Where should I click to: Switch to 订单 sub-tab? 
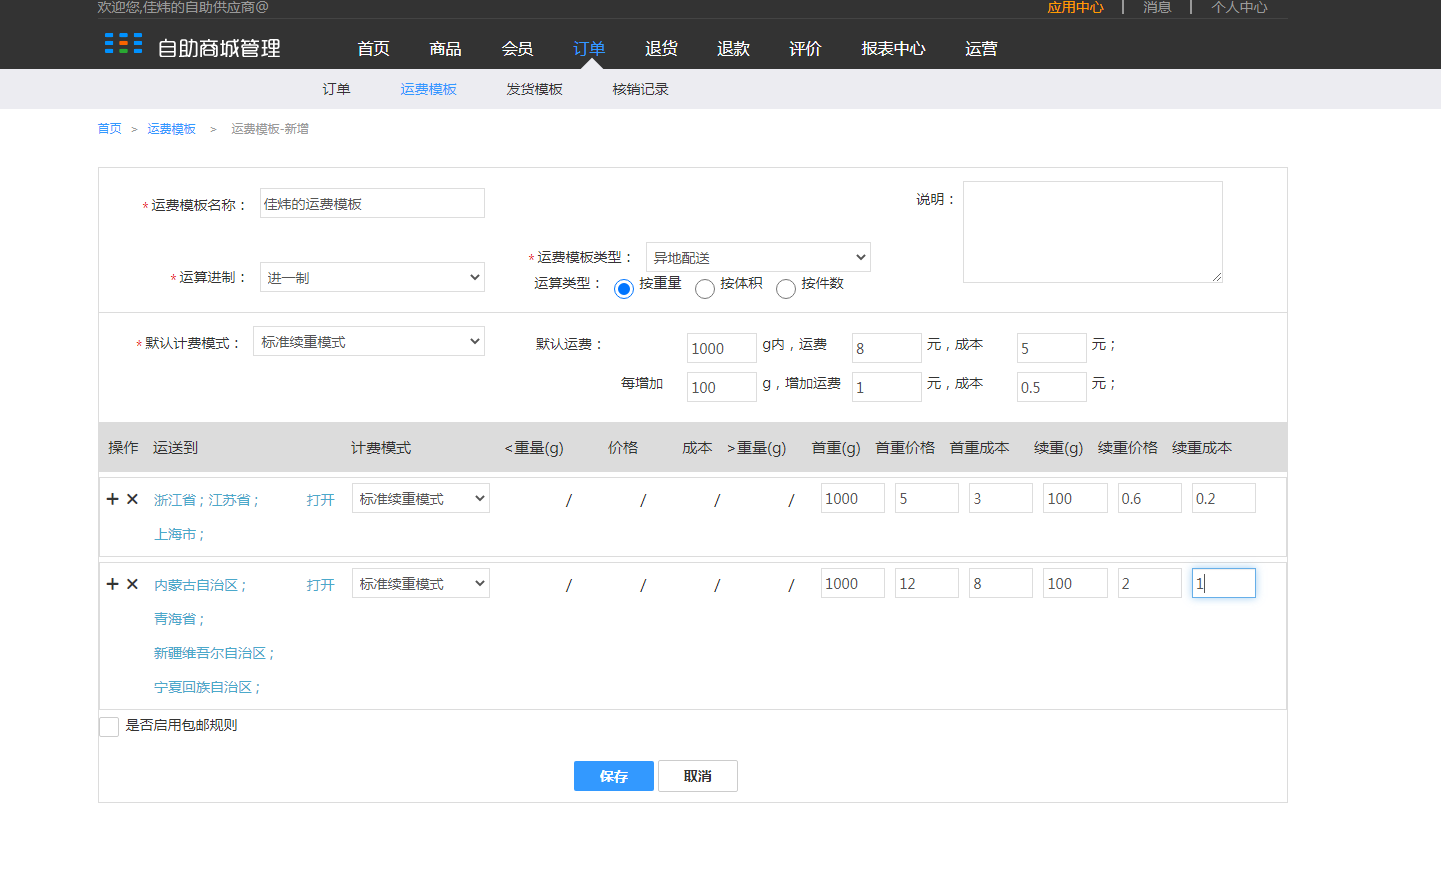click(x=336, y=89)
